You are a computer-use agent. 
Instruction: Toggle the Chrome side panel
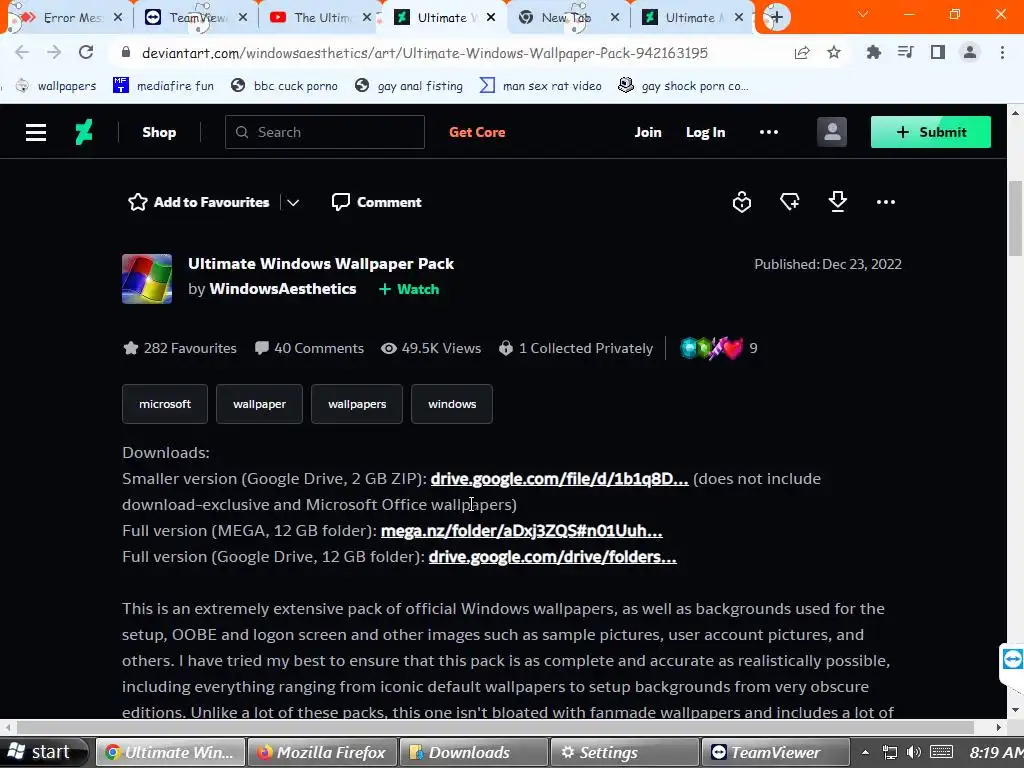coord(938,52)
